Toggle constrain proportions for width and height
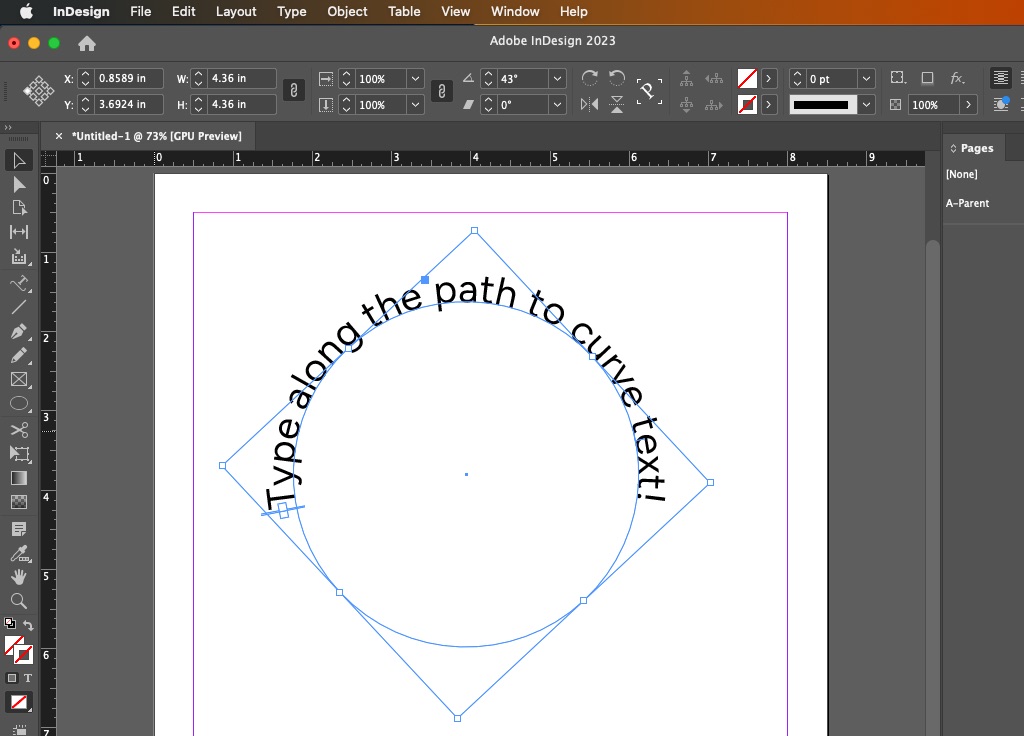This screenshot has width=1024, height=736. [294, 91]
